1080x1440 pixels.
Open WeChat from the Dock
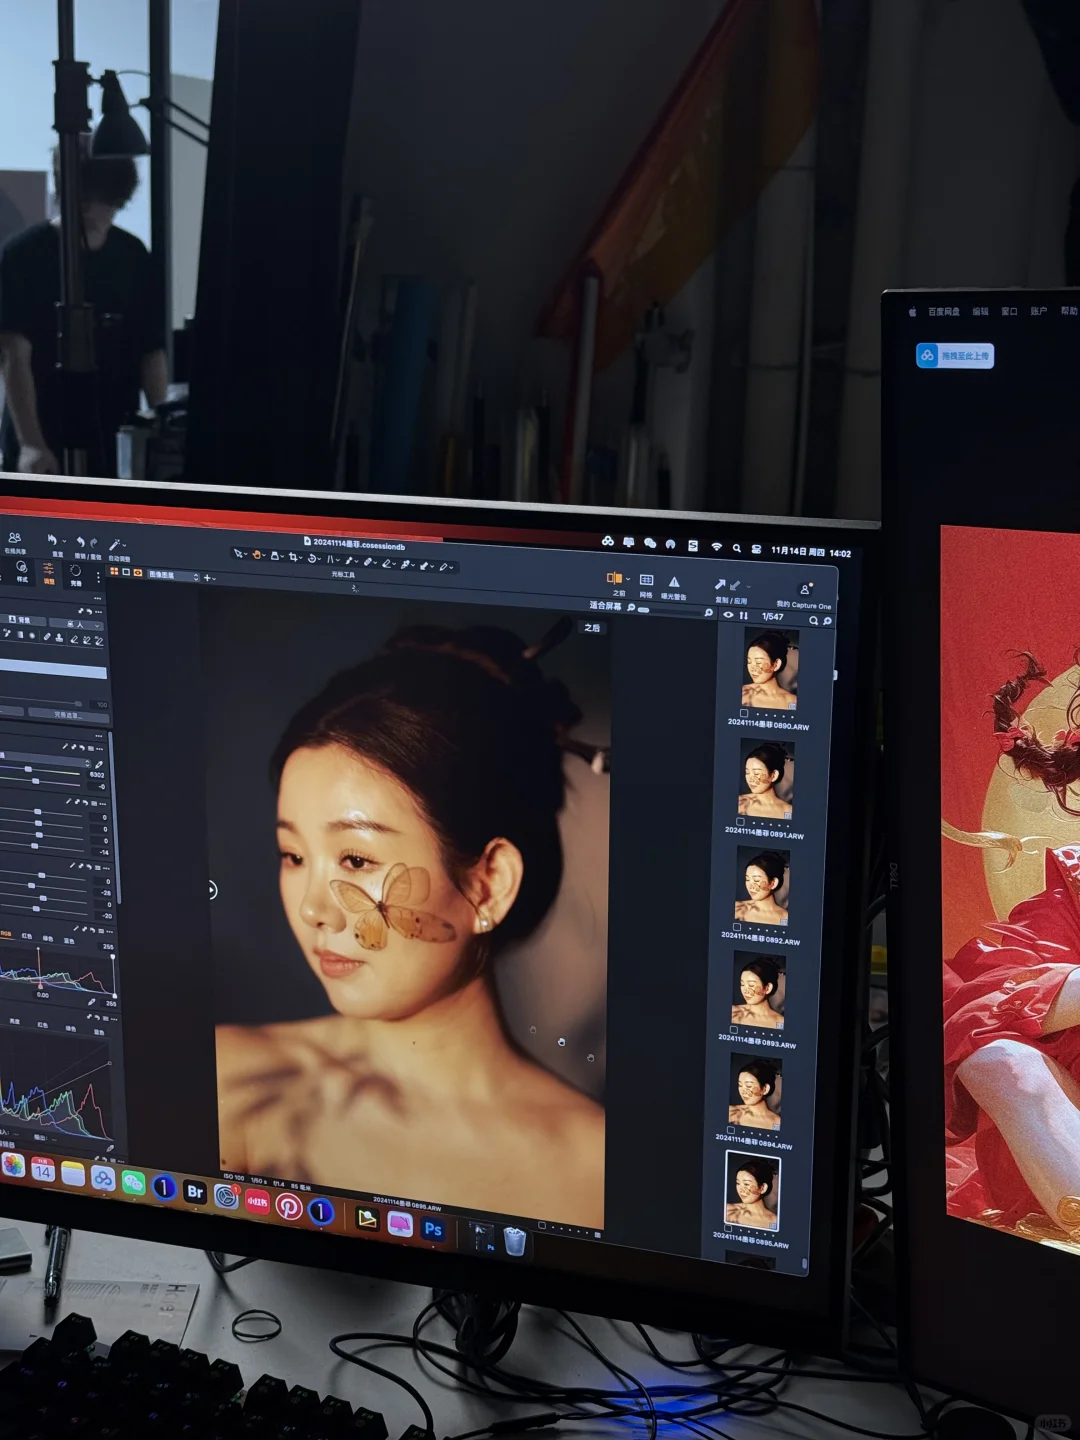pos(133,1183)
